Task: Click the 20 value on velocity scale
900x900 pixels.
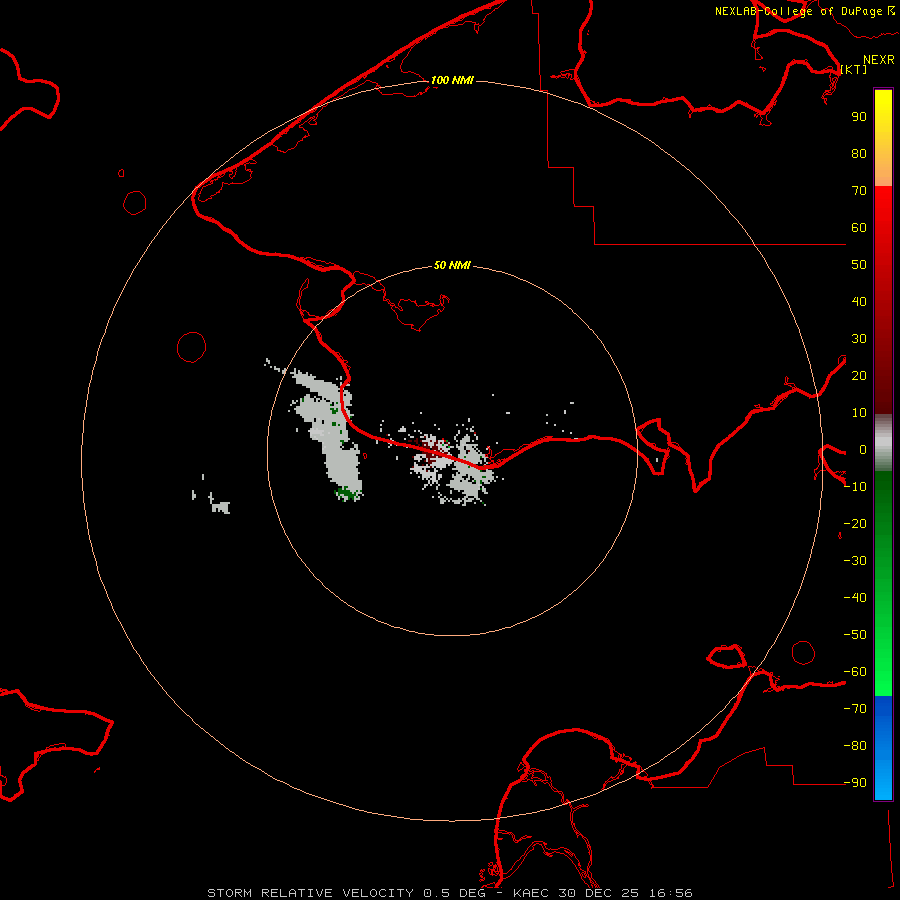Action: tap(859, 375)
